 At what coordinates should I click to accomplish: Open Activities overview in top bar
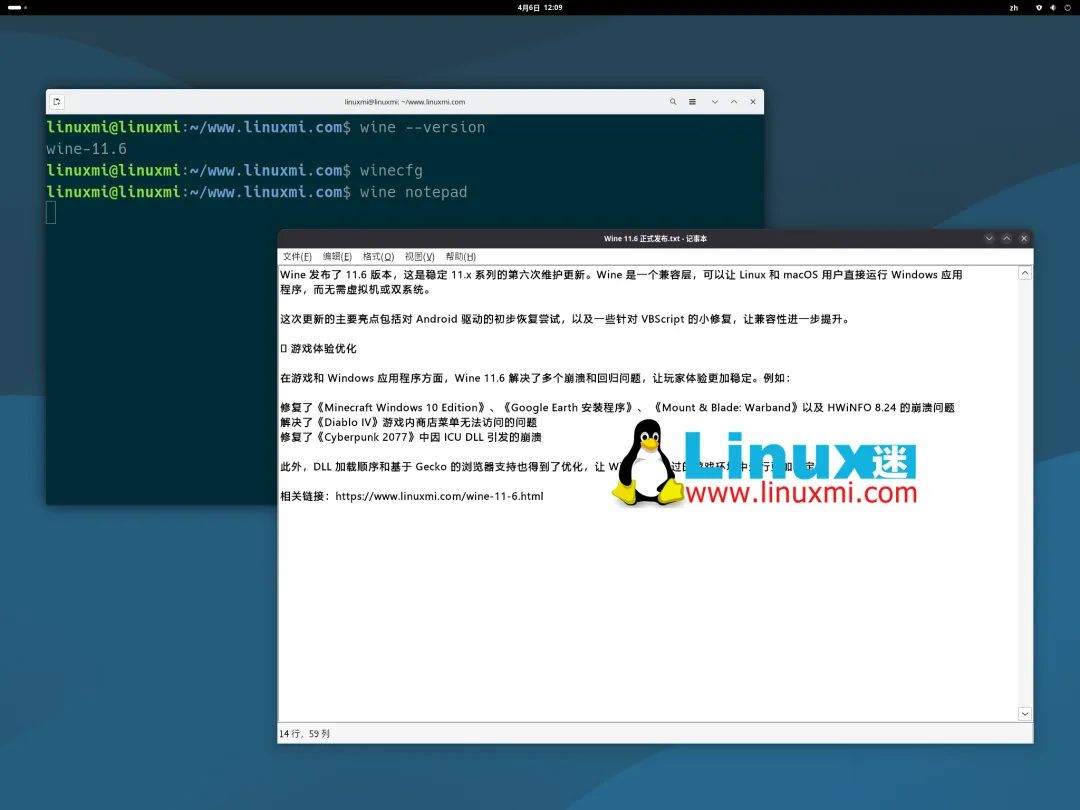pyautogui.click(x=17, y=8)
